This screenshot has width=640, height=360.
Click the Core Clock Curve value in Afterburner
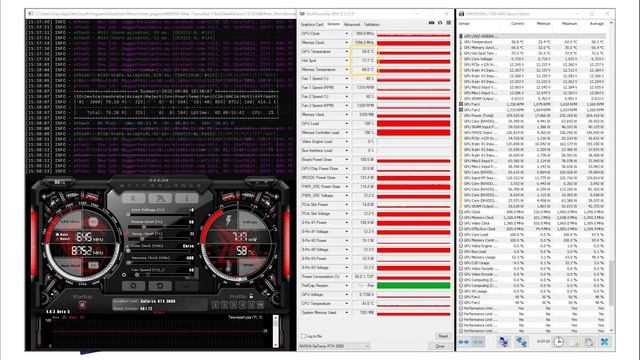coord(188,246)
